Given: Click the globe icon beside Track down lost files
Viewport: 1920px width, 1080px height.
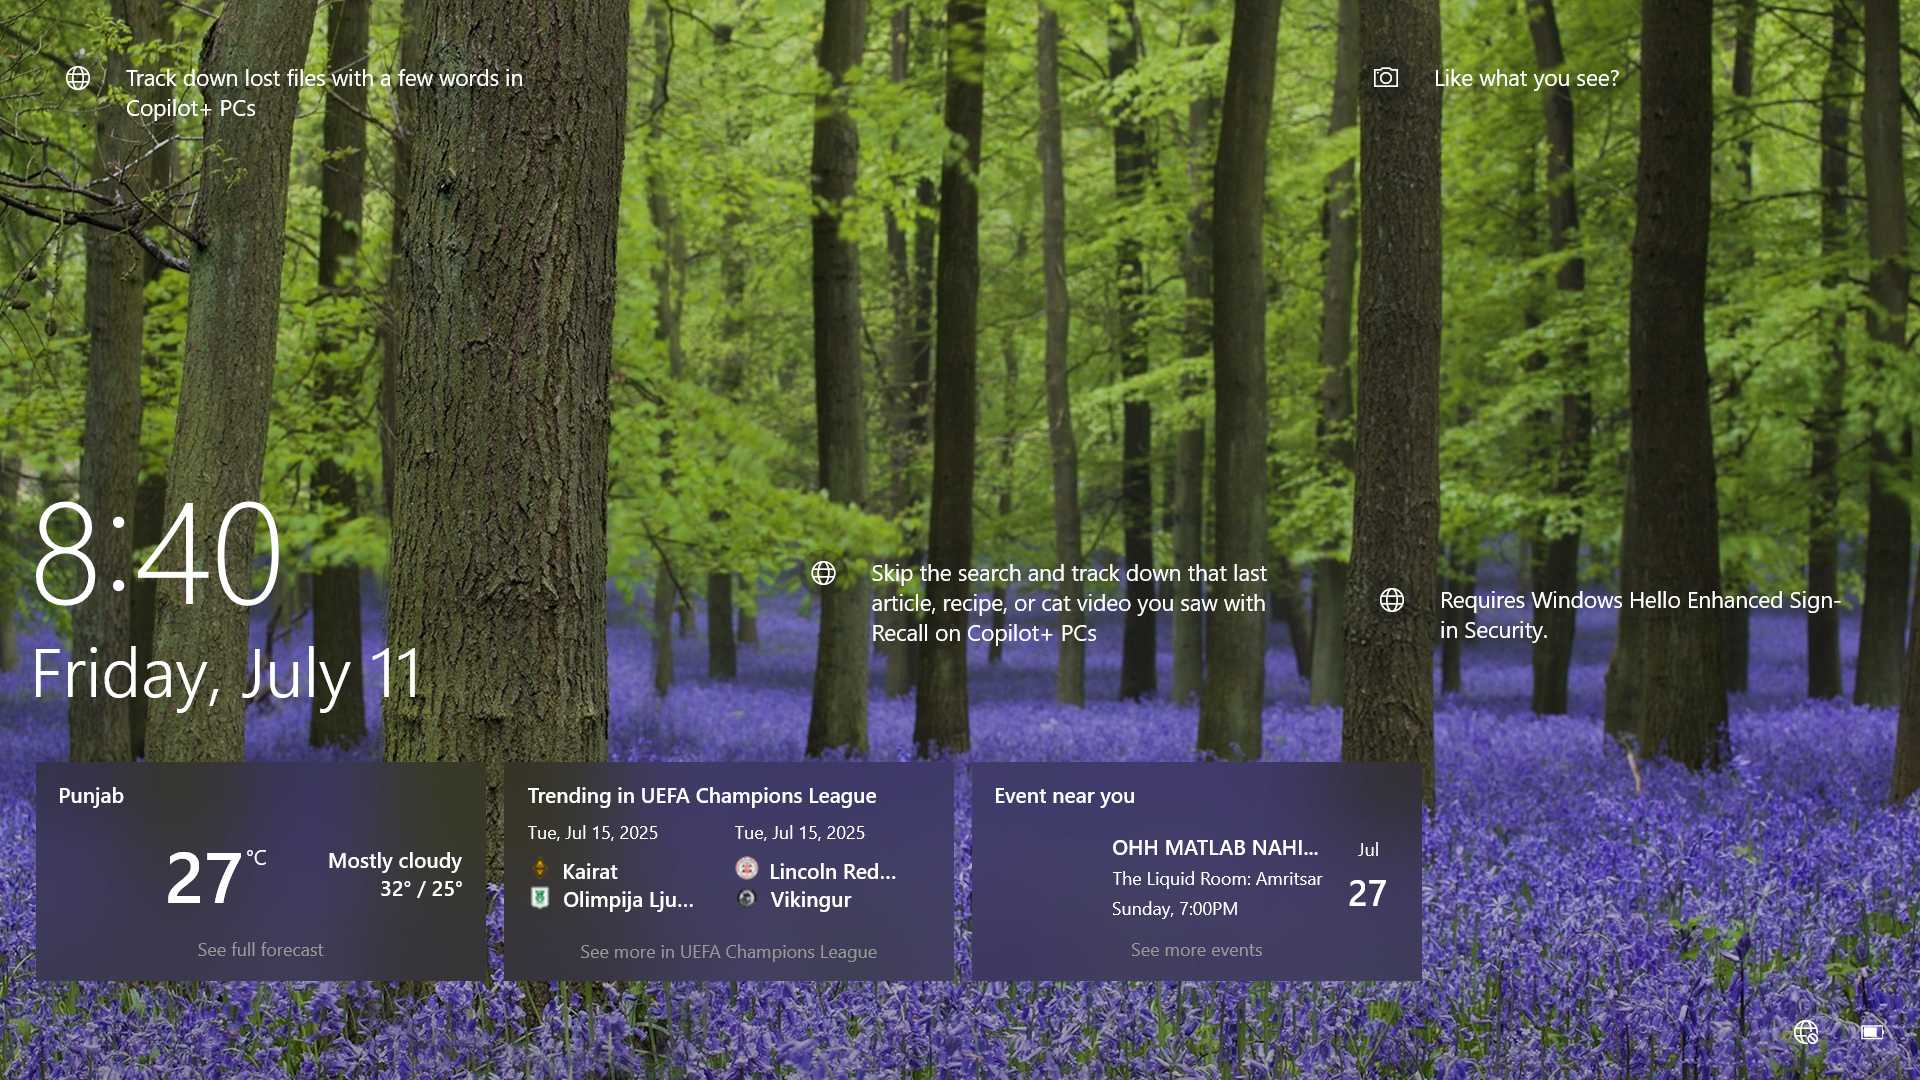Looking at the screenshot, I should click(x=78, y=78).
